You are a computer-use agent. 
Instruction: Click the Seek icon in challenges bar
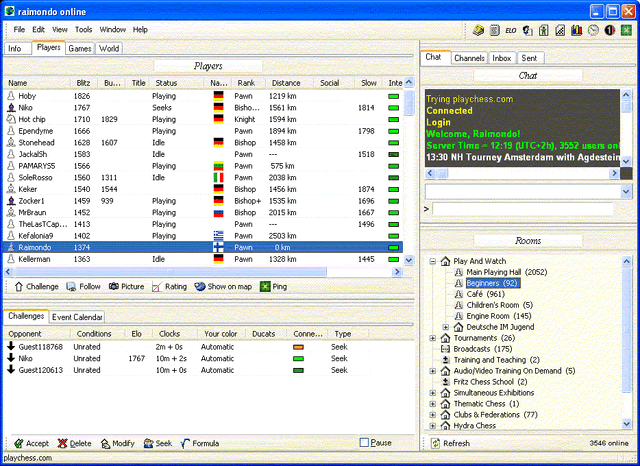[149, 444]
